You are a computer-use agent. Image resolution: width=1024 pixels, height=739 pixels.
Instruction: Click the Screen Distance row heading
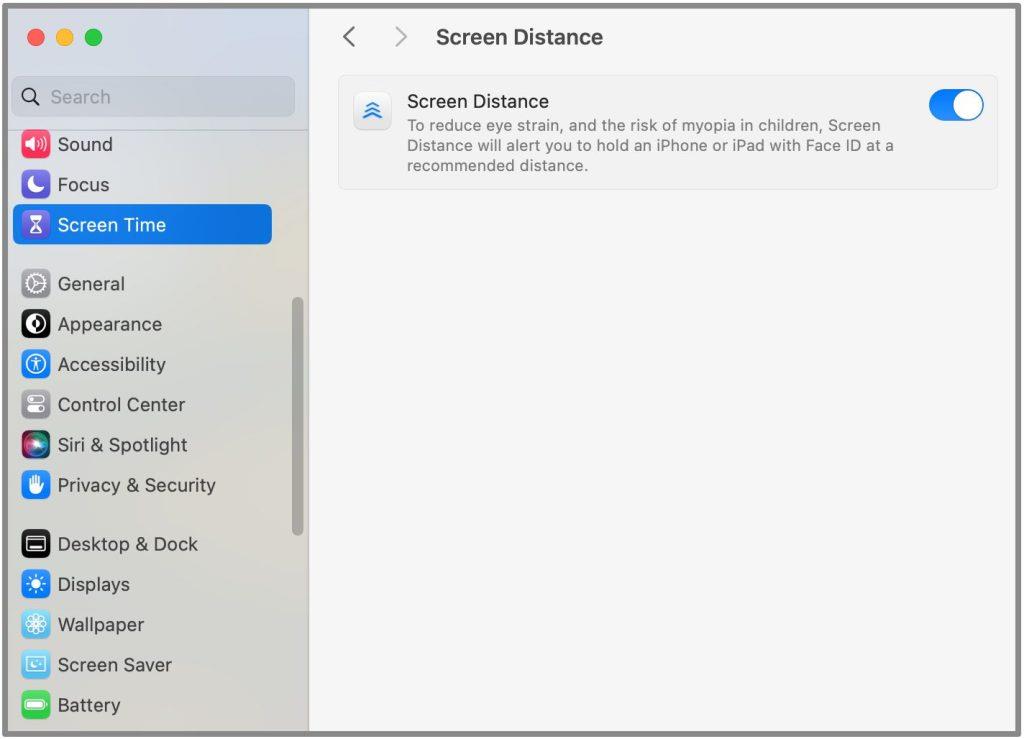point(477,101)
